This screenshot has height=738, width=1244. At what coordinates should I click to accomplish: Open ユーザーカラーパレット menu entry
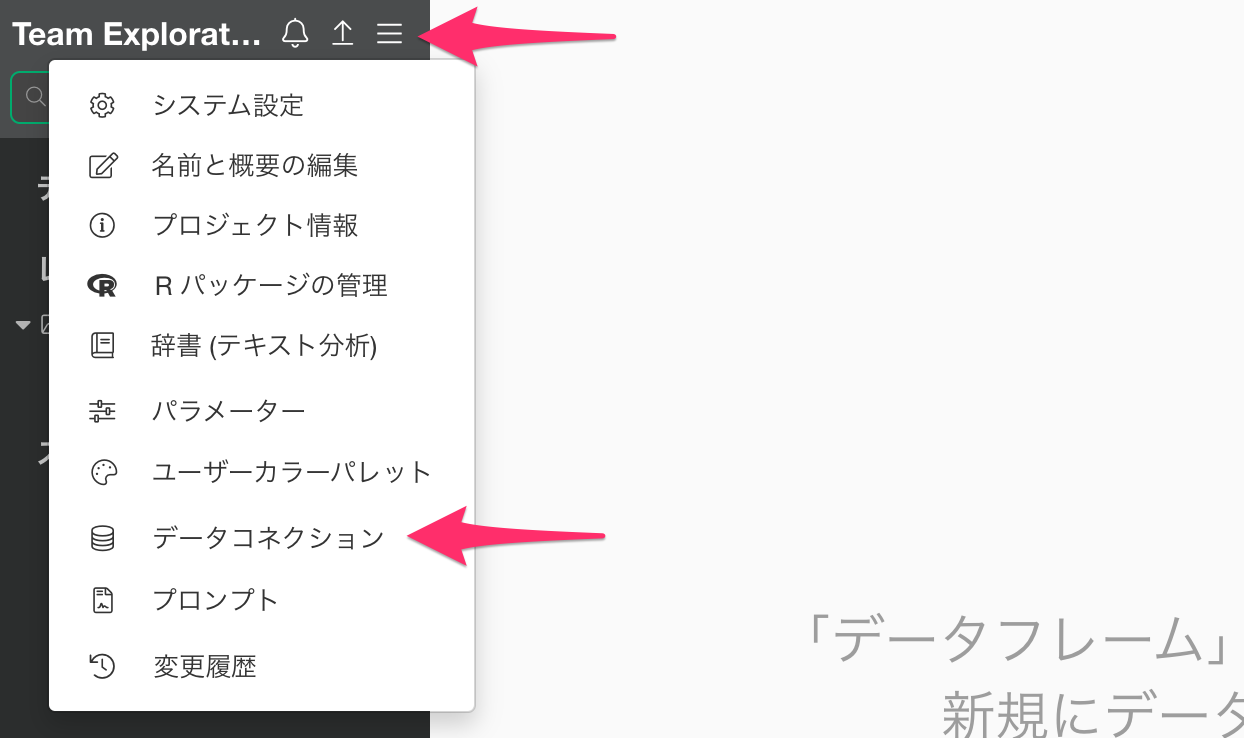(262, 472)
